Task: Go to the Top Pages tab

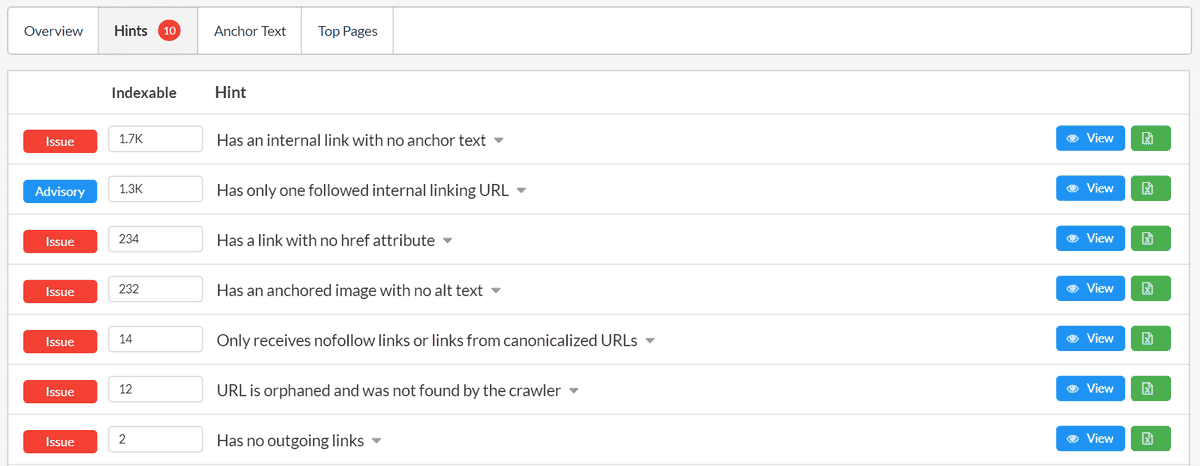Action: pyautogui.click(x=348, y=31)
